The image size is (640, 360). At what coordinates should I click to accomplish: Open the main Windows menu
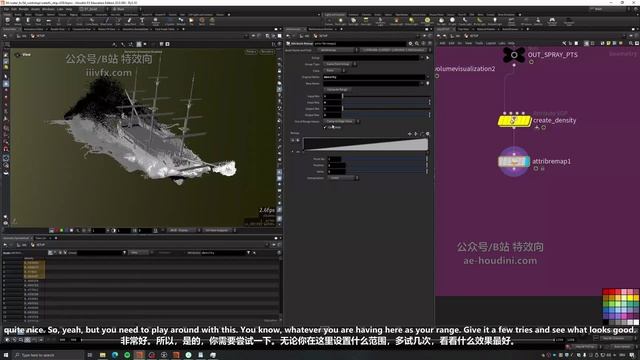(x=48, y=9)
